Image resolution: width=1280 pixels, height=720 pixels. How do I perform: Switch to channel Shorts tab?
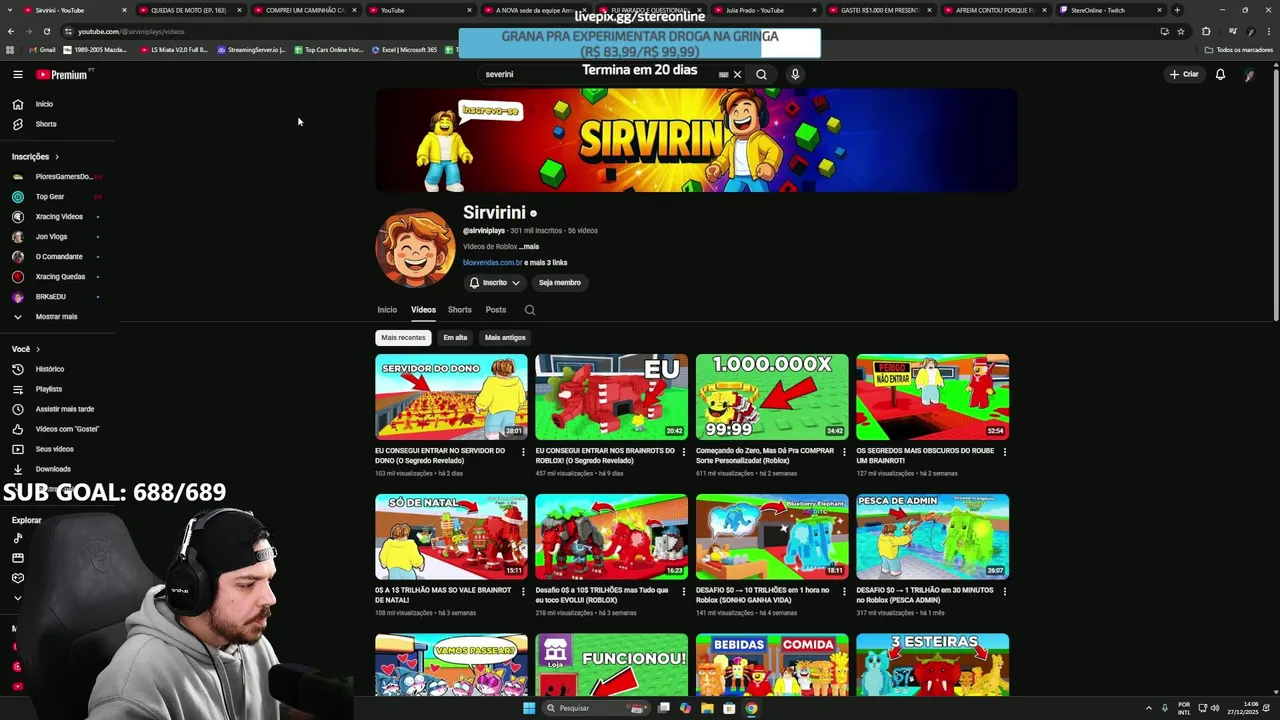click(460, 310)
